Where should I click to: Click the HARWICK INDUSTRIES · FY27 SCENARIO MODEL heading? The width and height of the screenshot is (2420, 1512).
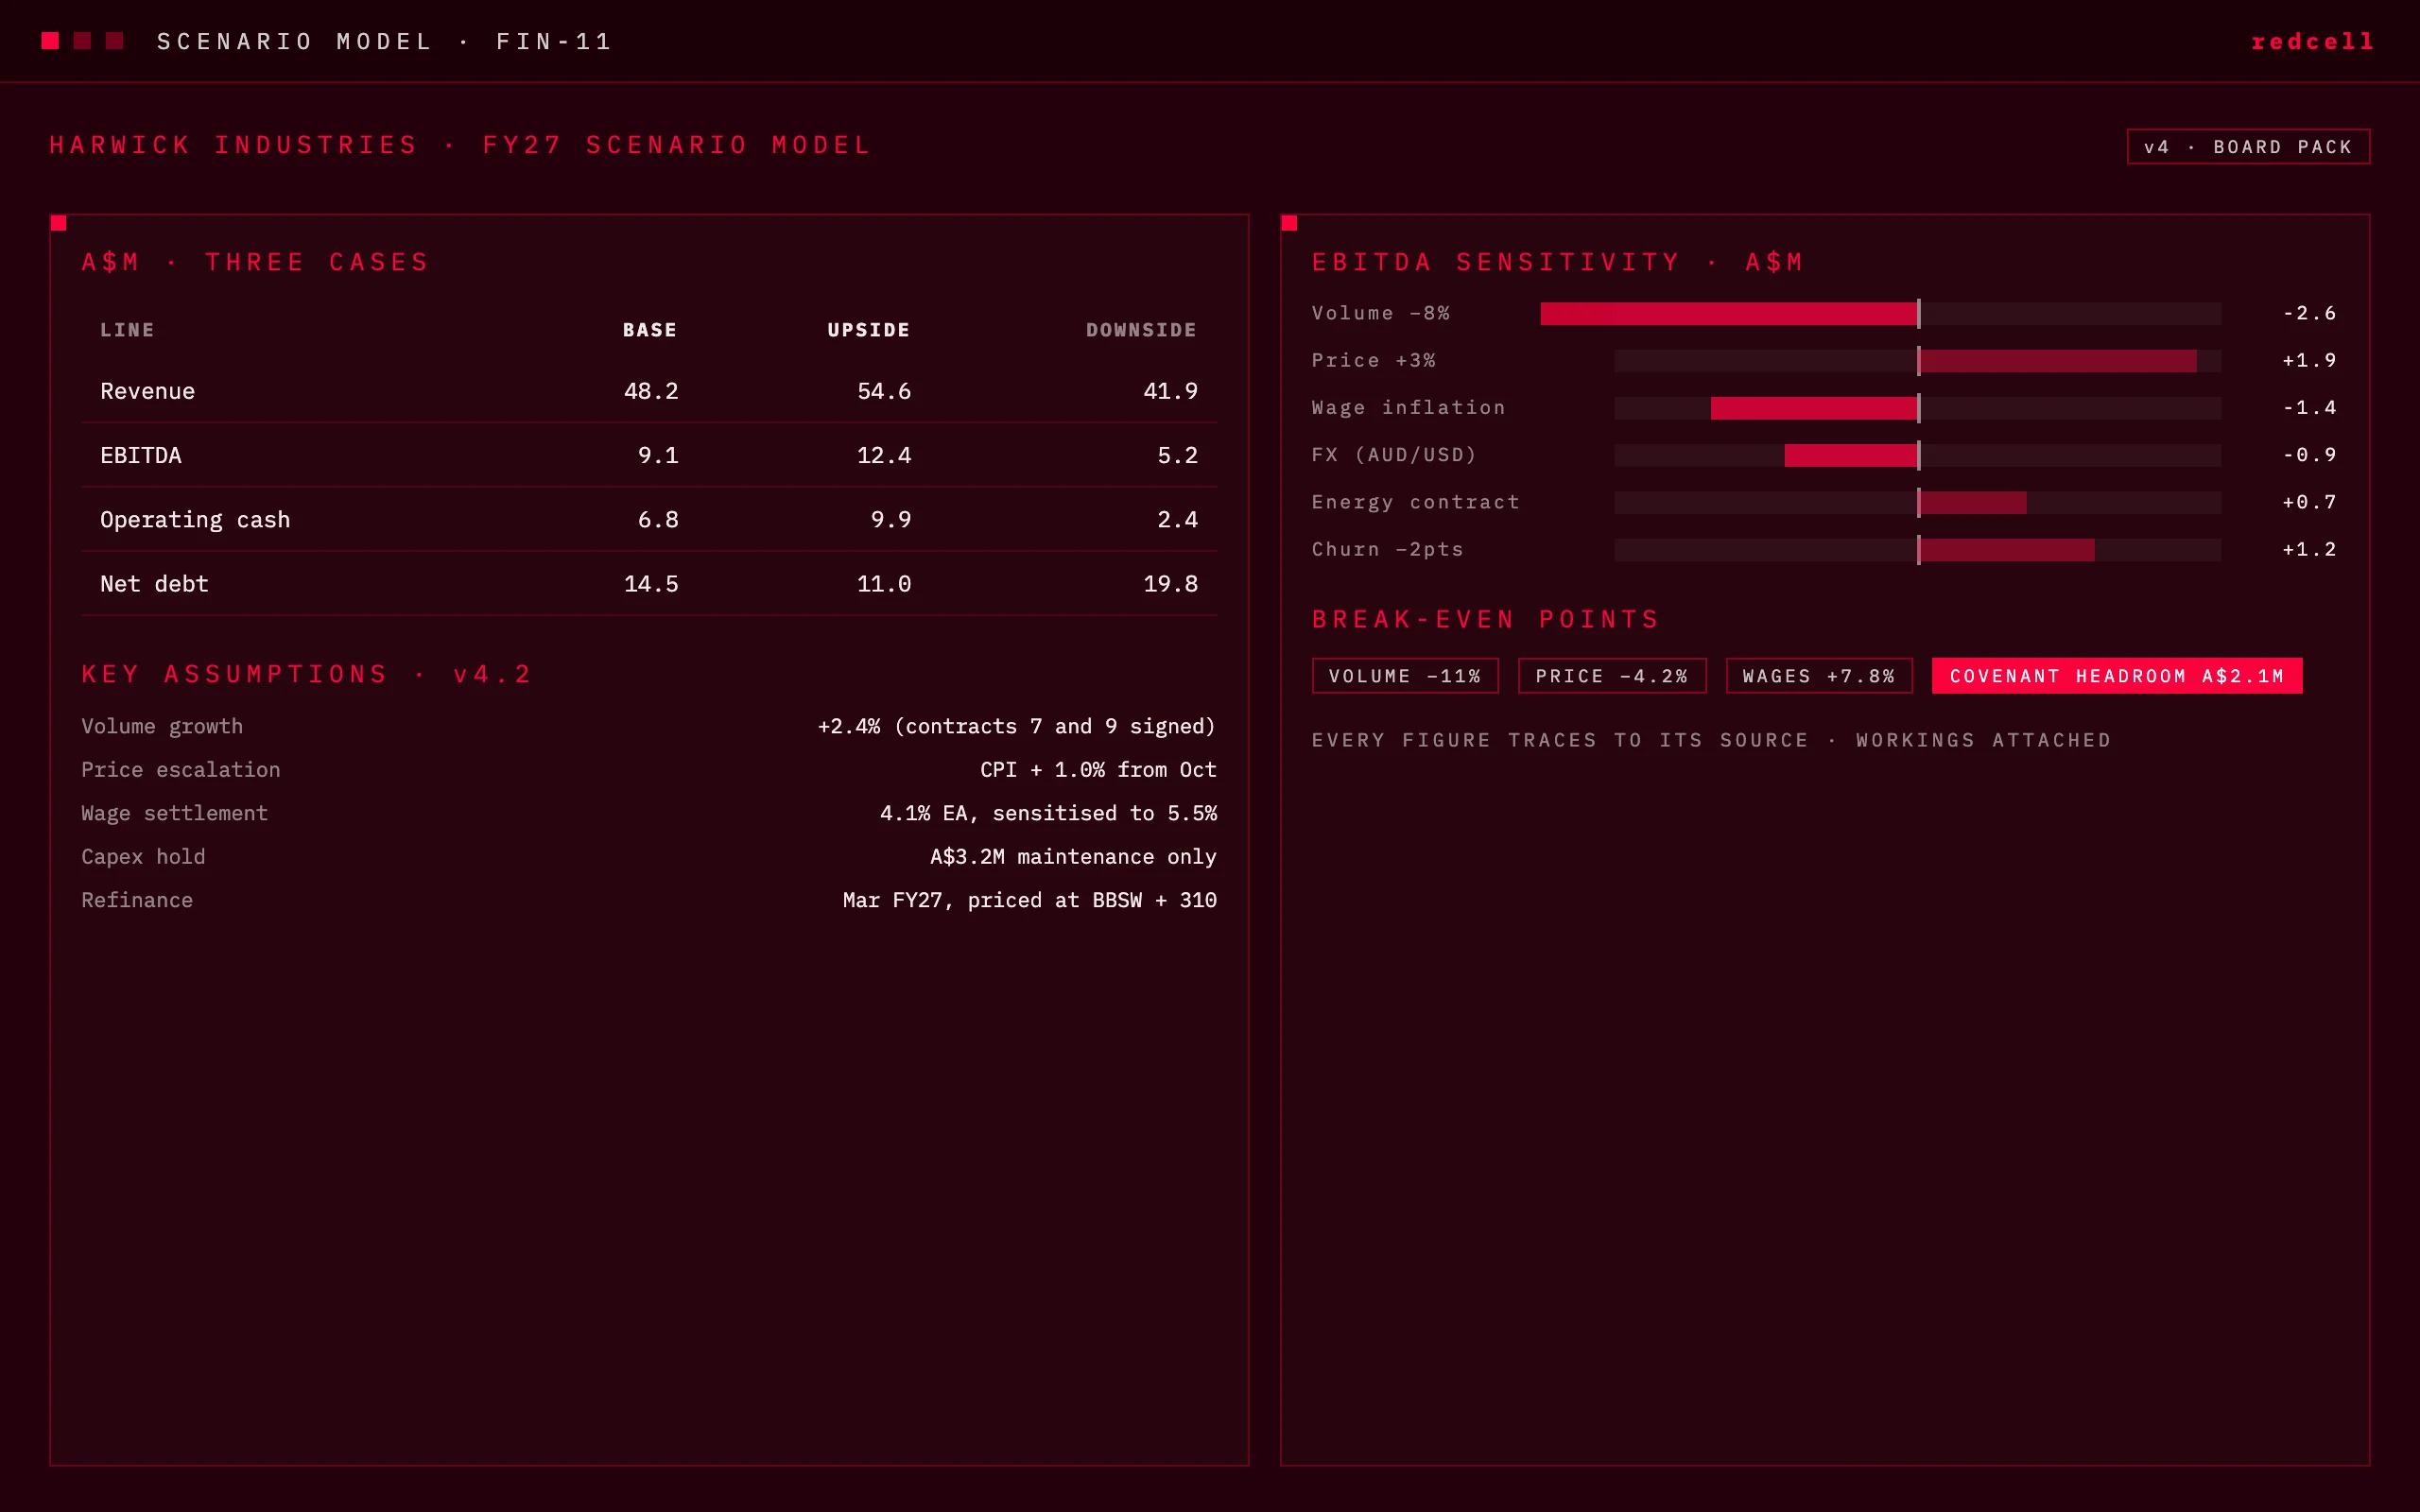[x=461, y=146]
